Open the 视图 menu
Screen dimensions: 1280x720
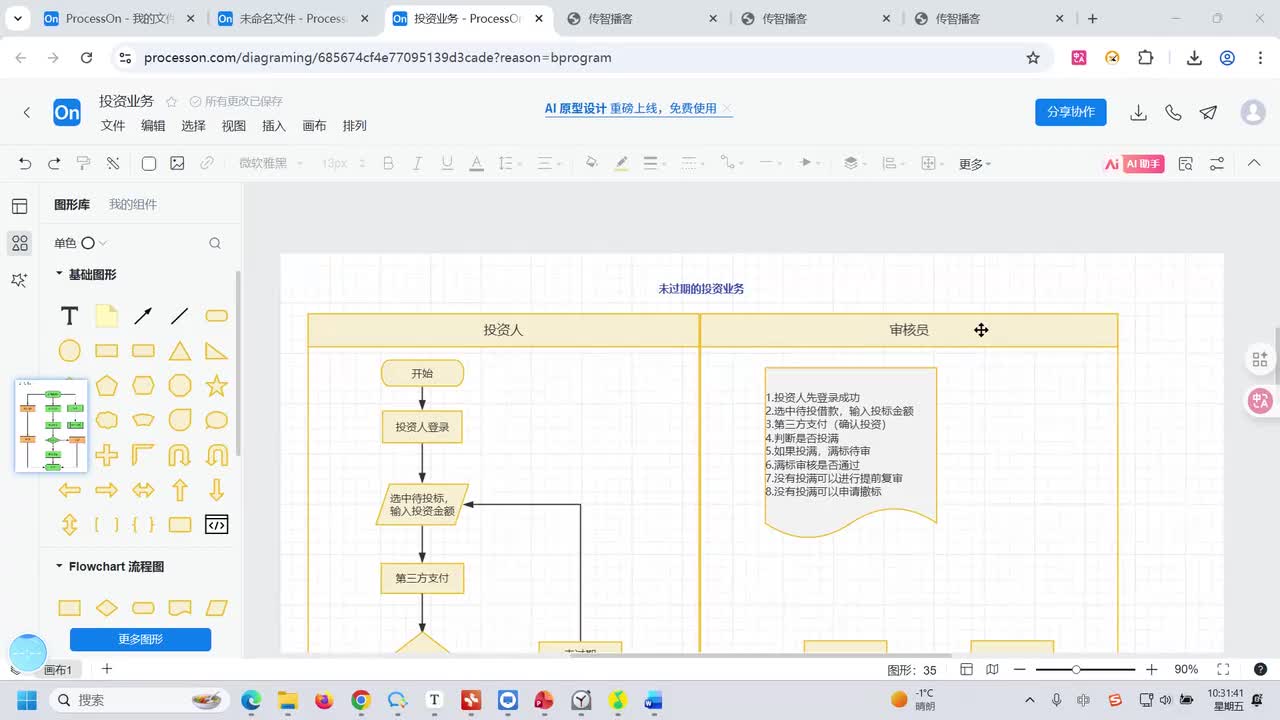(234, 126)
